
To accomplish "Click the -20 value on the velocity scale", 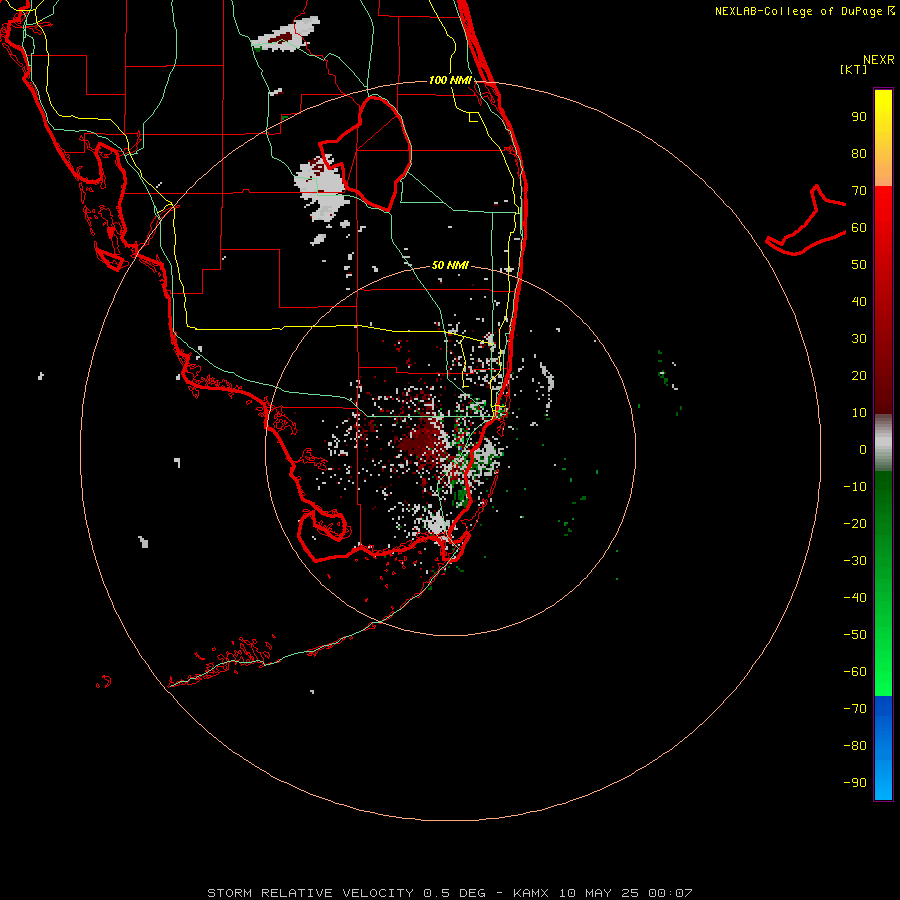I will 855,524.
